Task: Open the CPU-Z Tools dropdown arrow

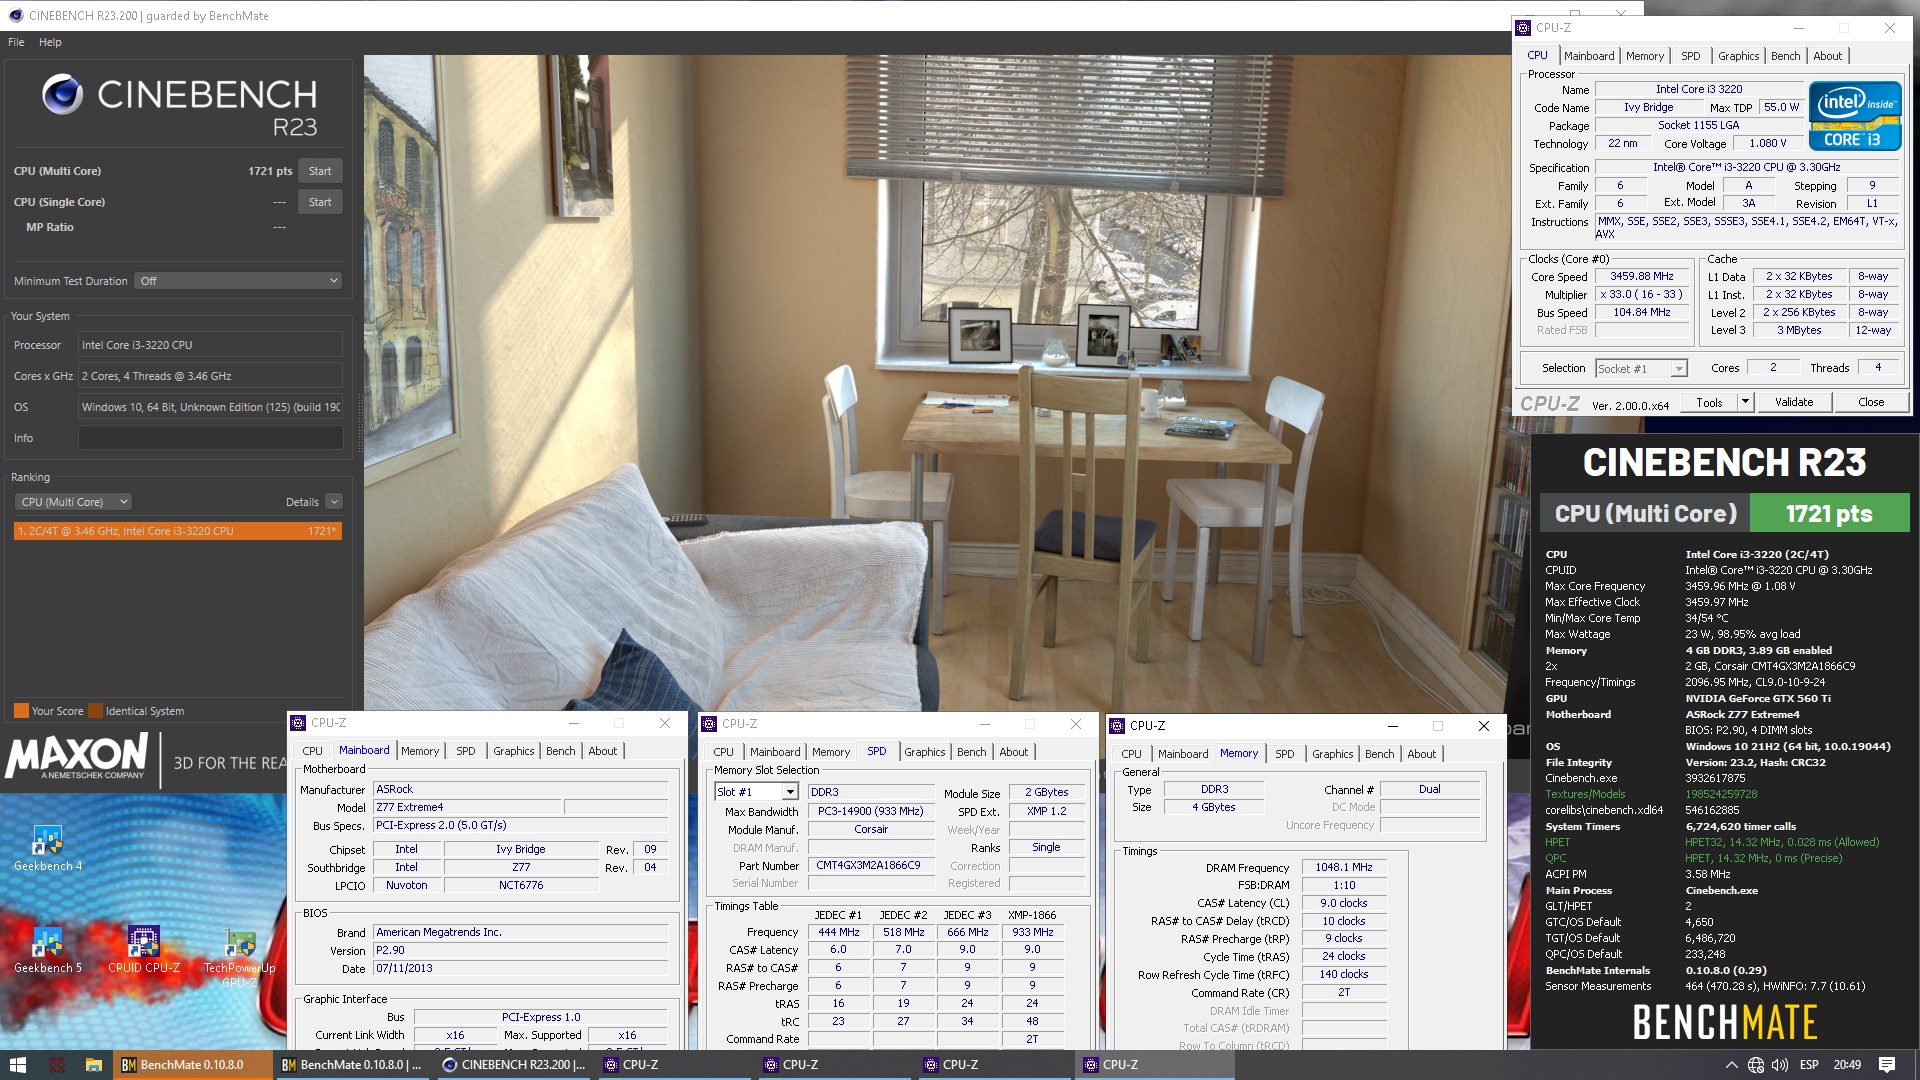Action: click(x=1745, y=402)
